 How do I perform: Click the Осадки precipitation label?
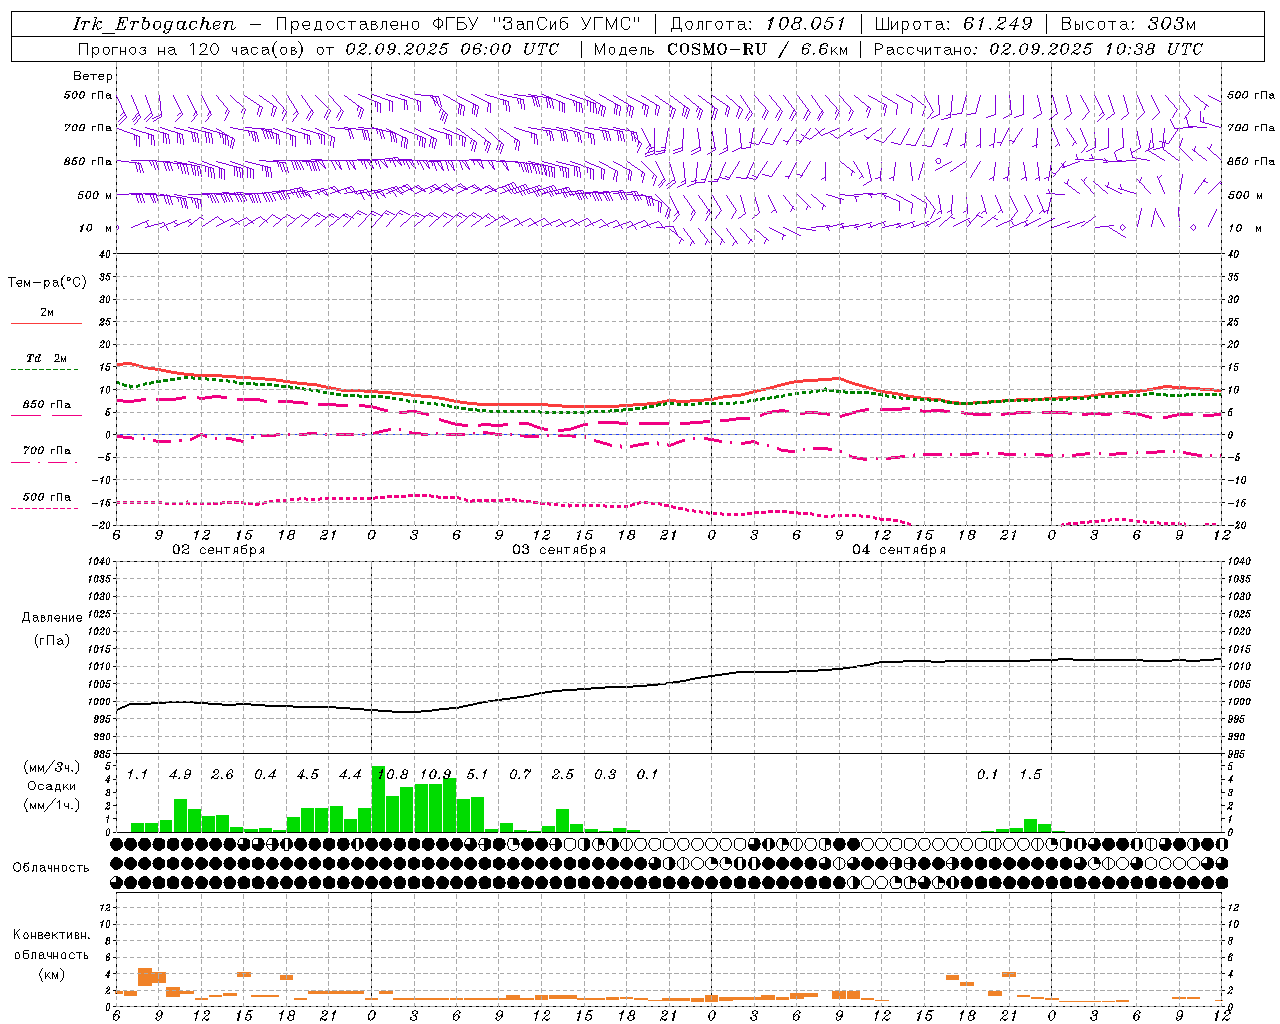click(51, 786)
